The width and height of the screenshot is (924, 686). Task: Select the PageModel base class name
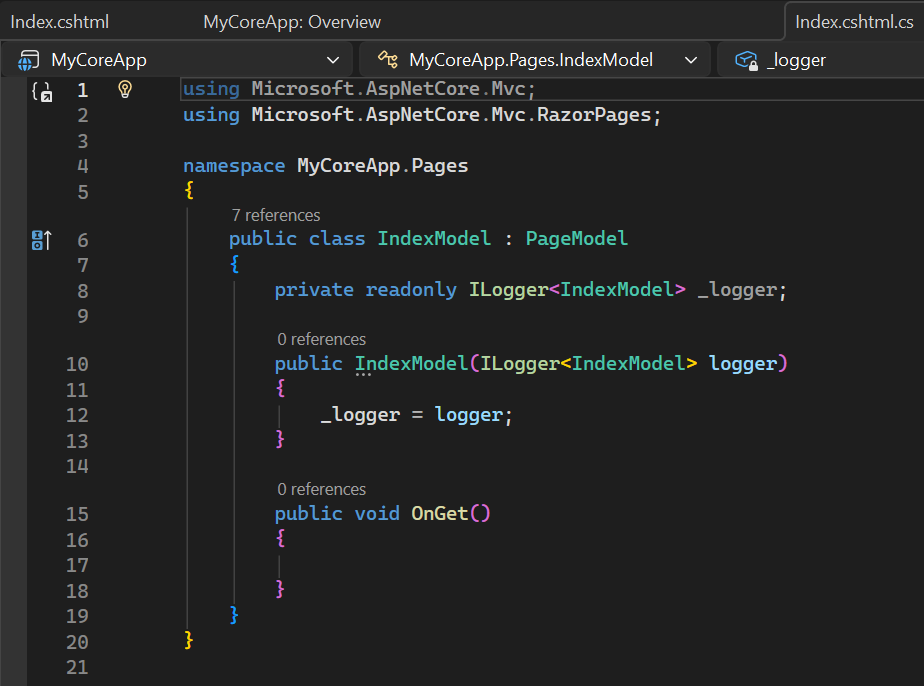[576, 238]
